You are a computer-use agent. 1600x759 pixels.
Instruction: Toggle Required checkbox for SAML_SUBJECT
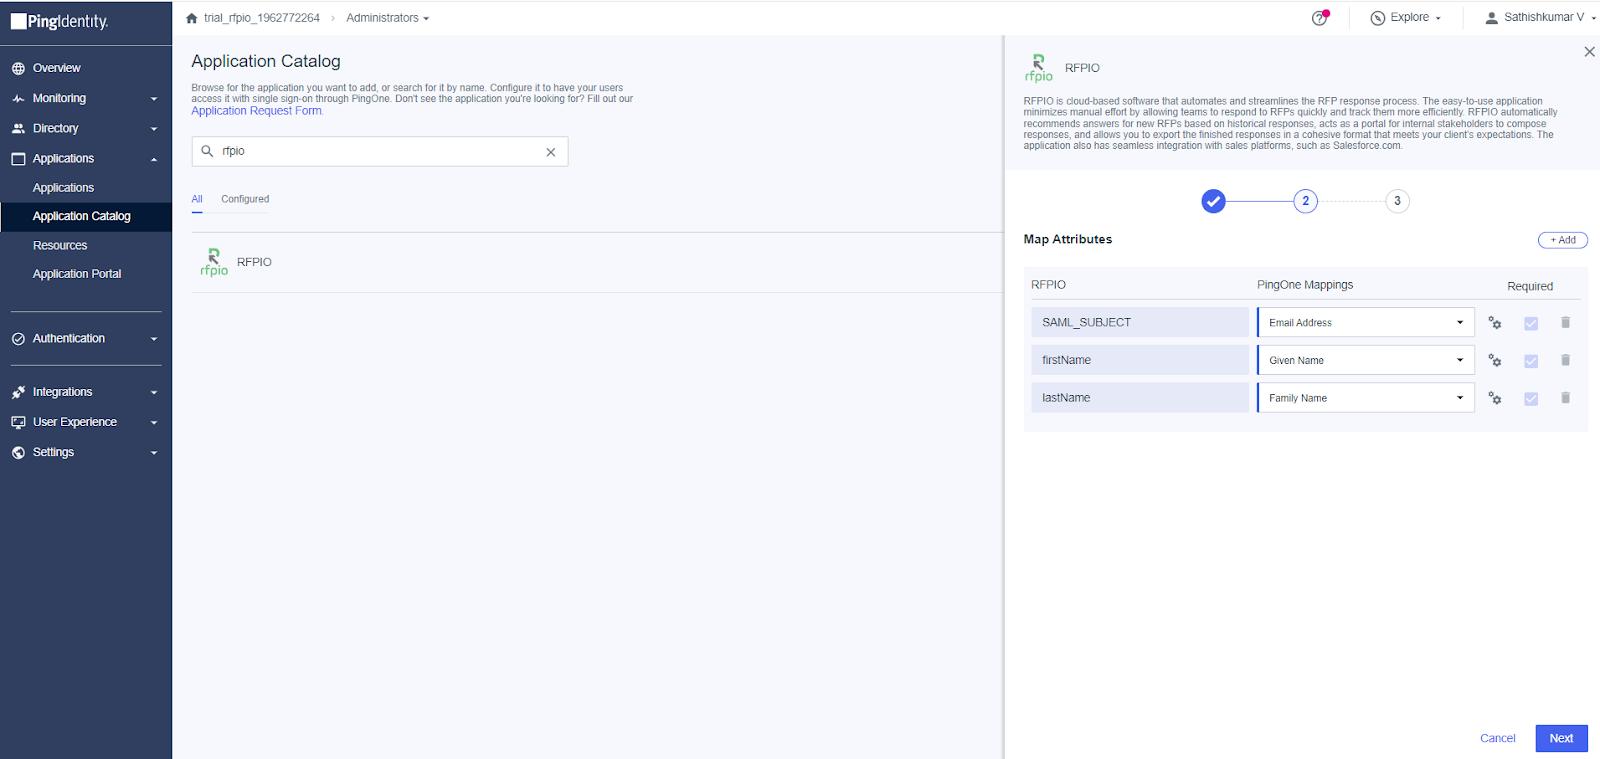[1531, 323]
